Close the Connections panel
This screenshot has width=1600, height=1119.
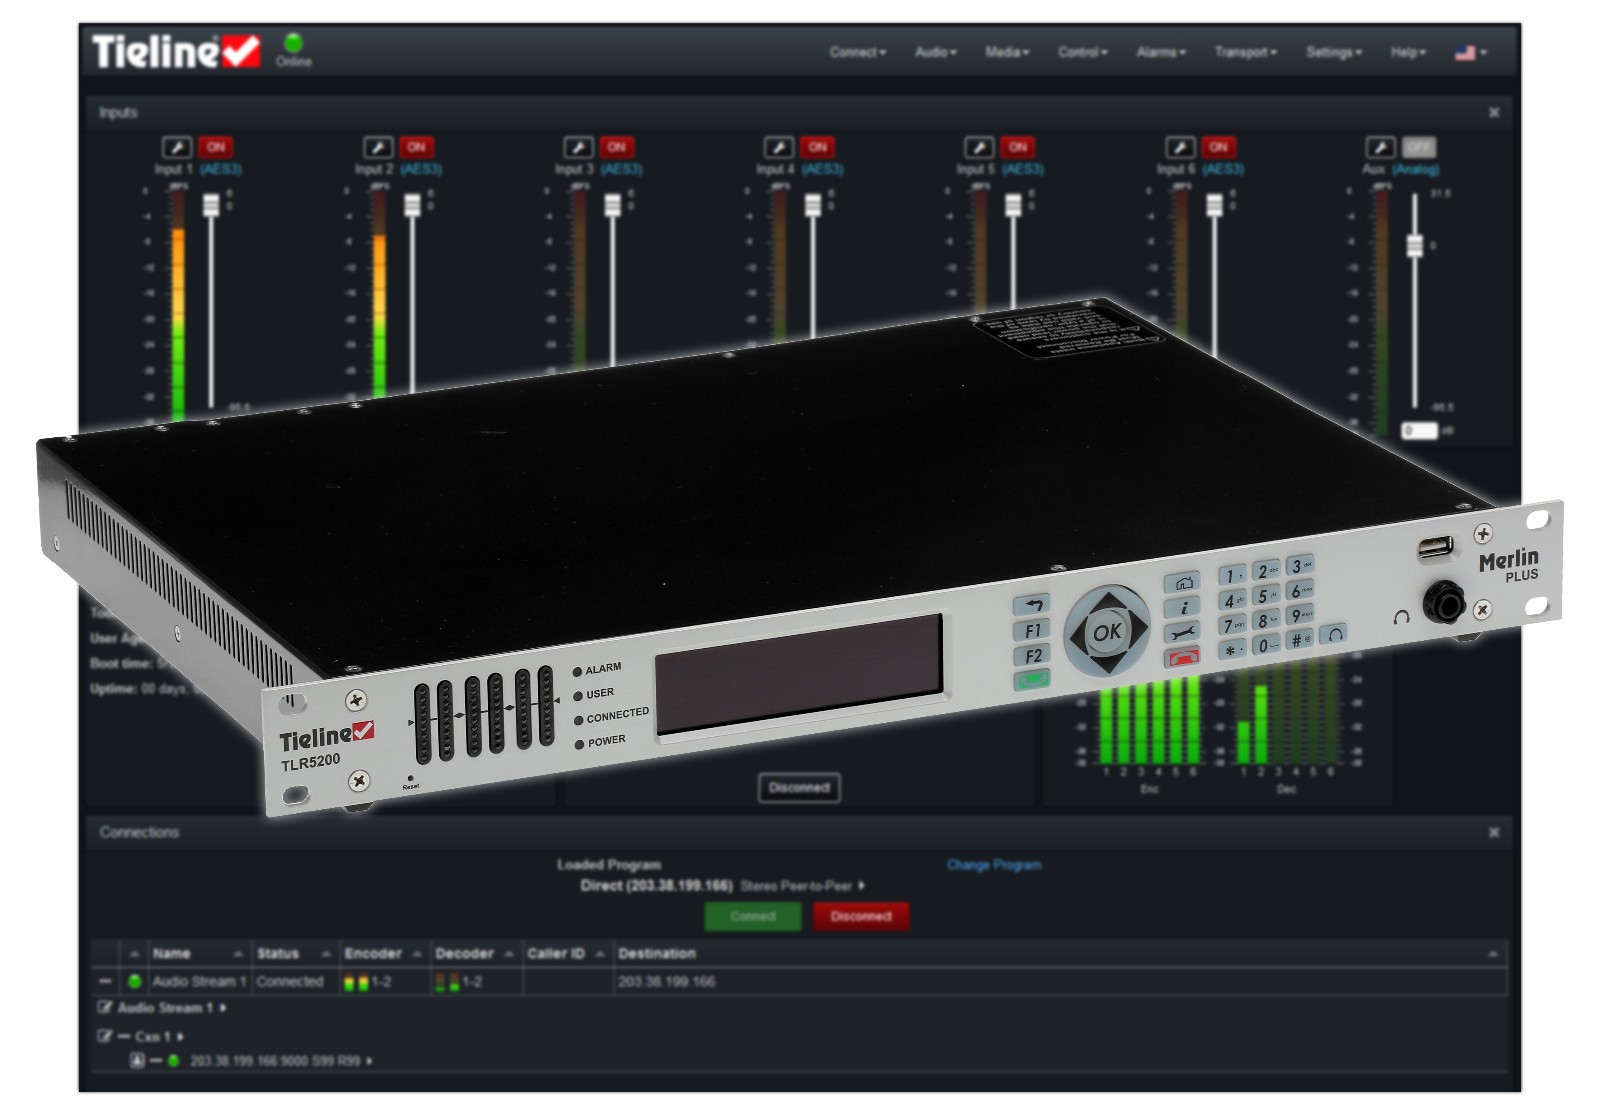point(1494,832)
